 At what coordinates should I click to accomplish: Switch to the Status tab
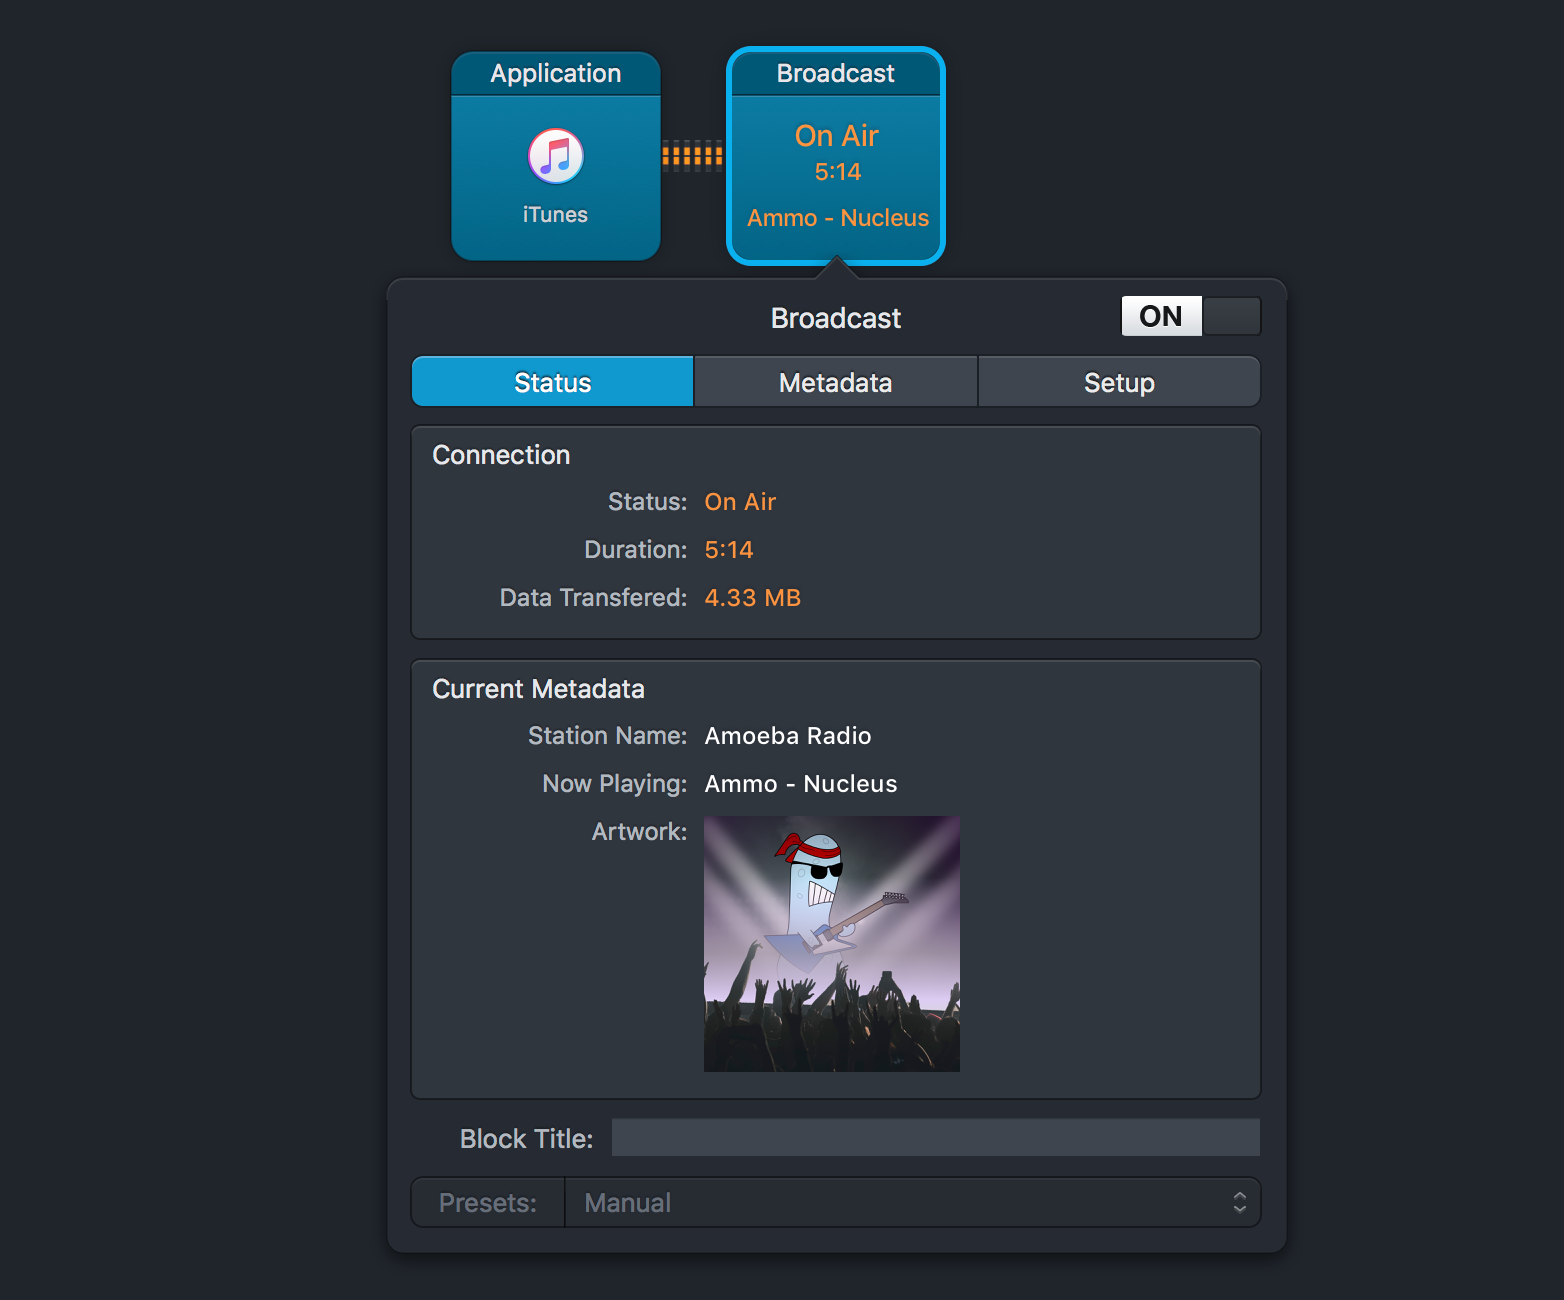(x=553, y=382)
